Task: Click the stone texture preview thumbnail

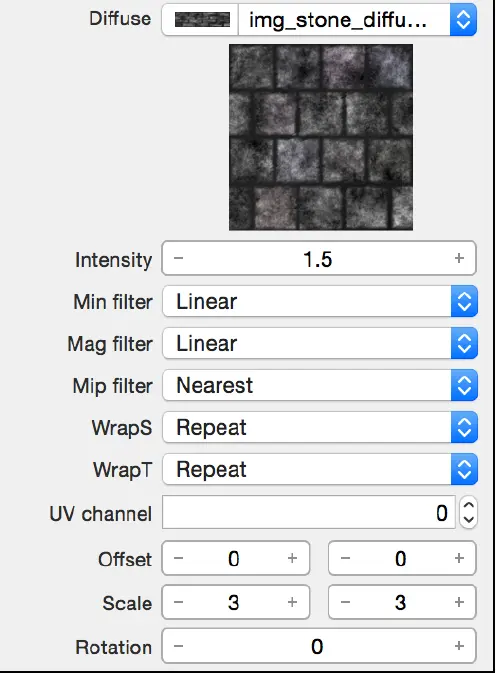Action: pyautogui.click(x=321, y=137)
